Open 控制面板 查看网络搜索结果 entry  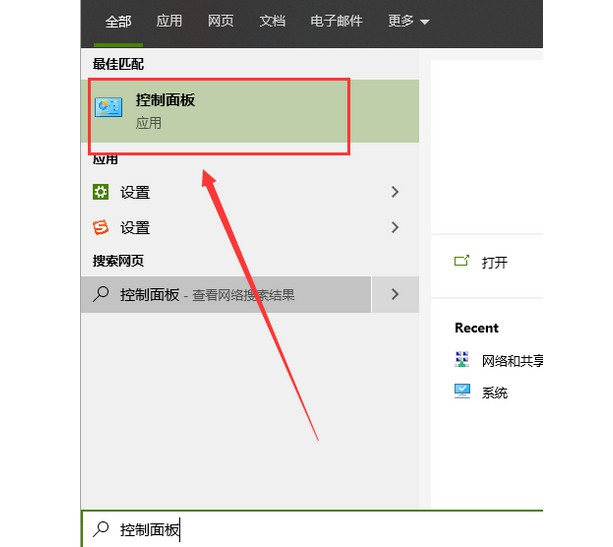226,294
